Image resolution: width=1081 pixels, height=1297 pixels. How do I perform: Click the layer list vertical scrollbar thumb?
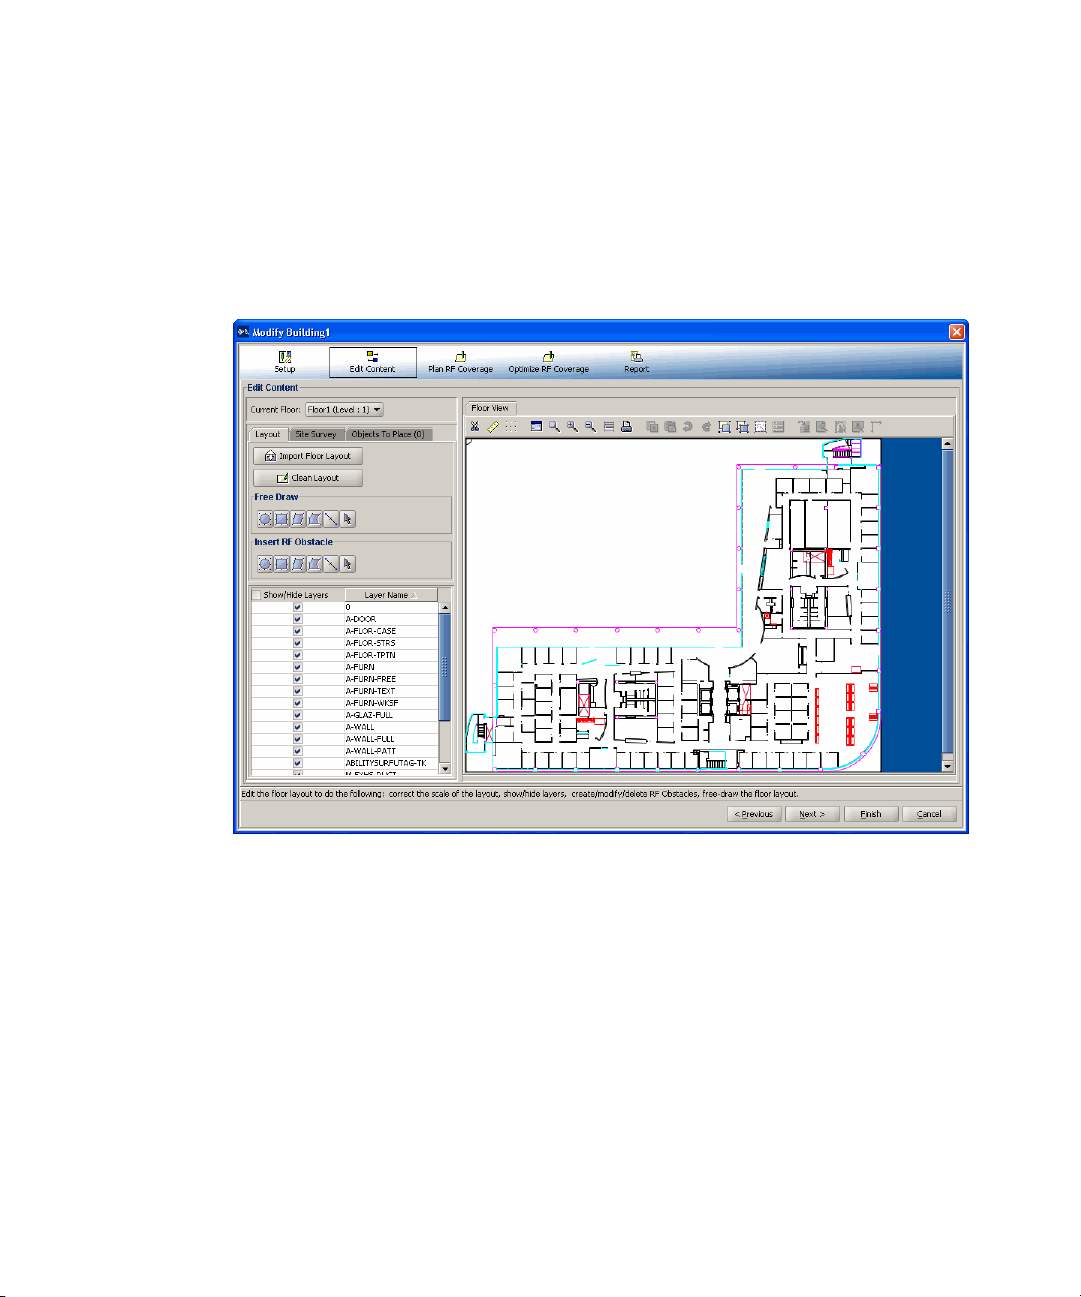445,666
